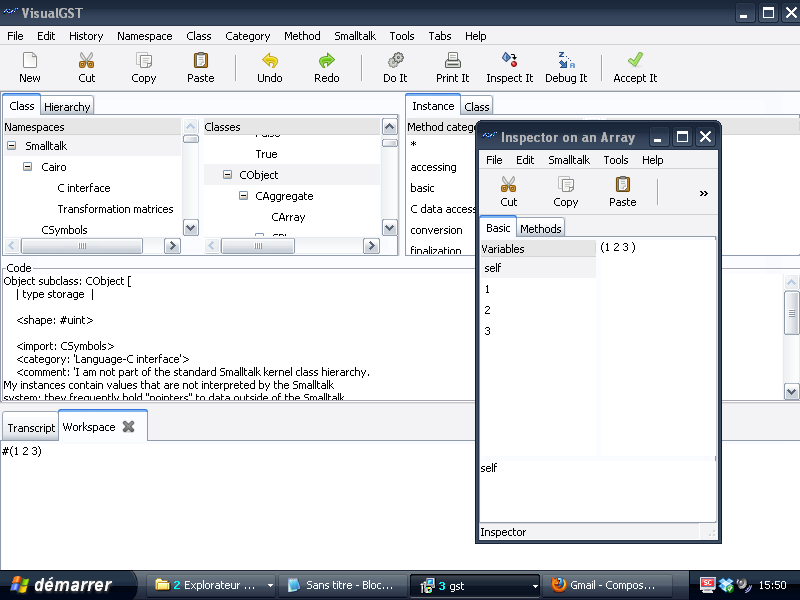Open the File menu in VisualGST
800x600 pixels.
15,36
